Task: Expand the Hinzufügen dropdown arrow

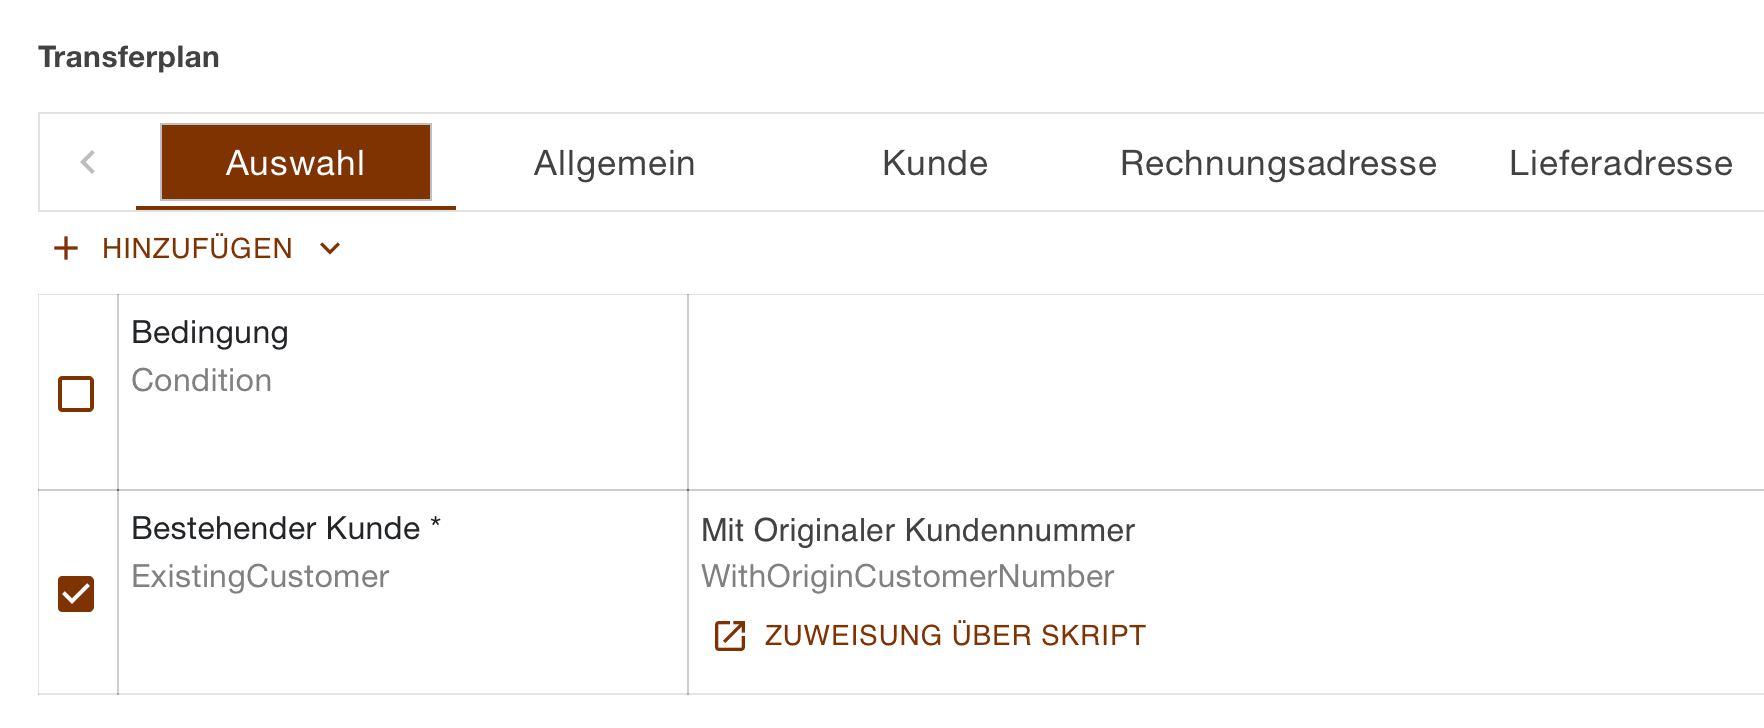Action: [x=330, y=248]
